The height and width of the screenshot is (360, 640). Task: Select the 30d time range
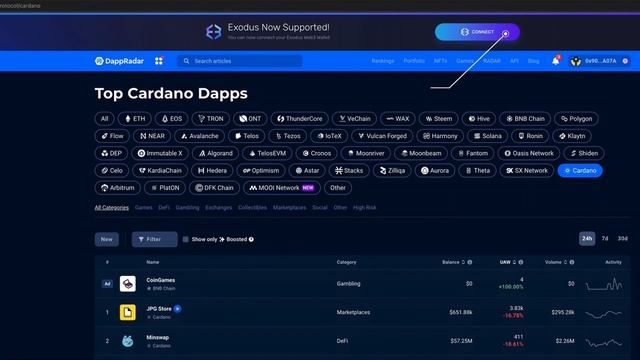pos(622,238)
